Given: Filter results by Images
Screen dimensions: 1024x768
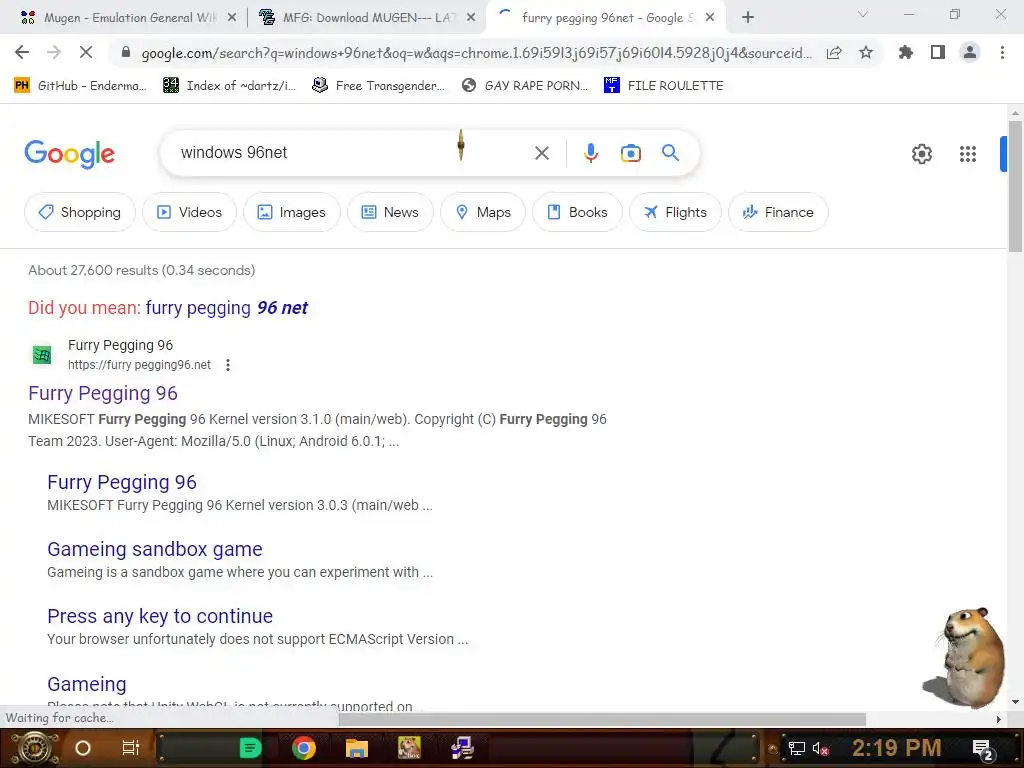Looking at the screenshot, I should (291, 212).
